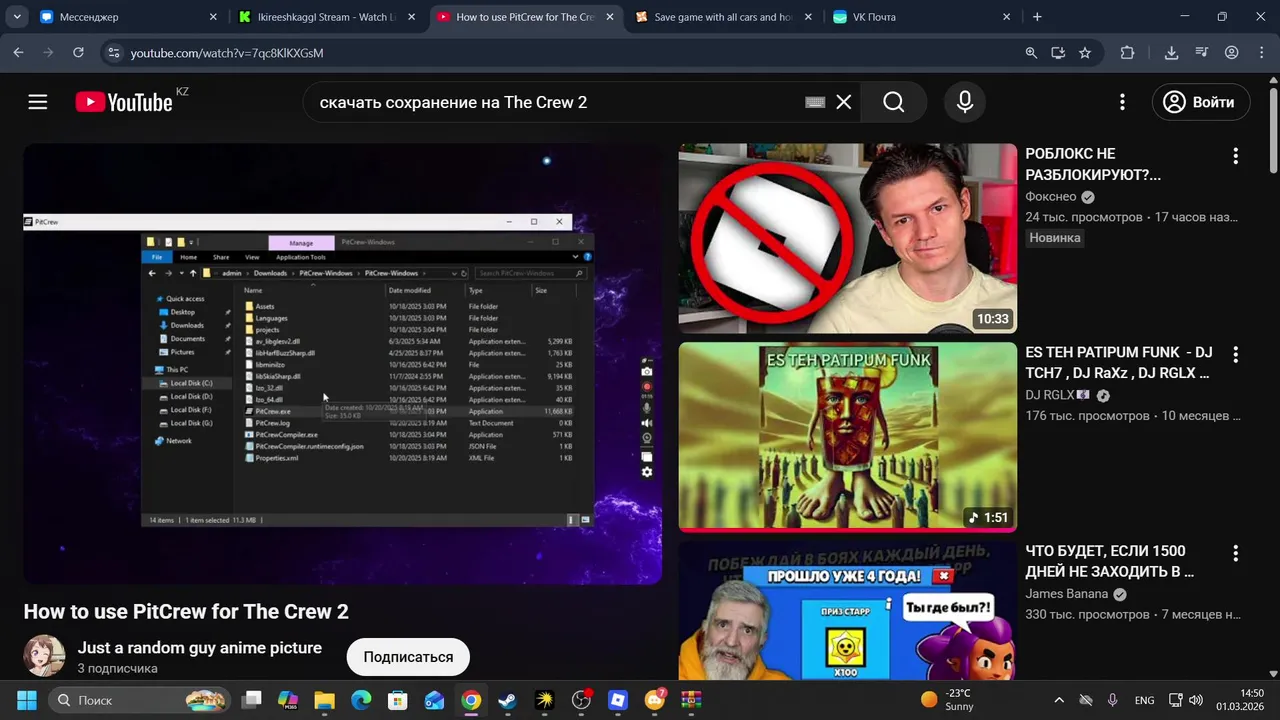
Task: Open Chrome downloads
Action: point(1171,53)
